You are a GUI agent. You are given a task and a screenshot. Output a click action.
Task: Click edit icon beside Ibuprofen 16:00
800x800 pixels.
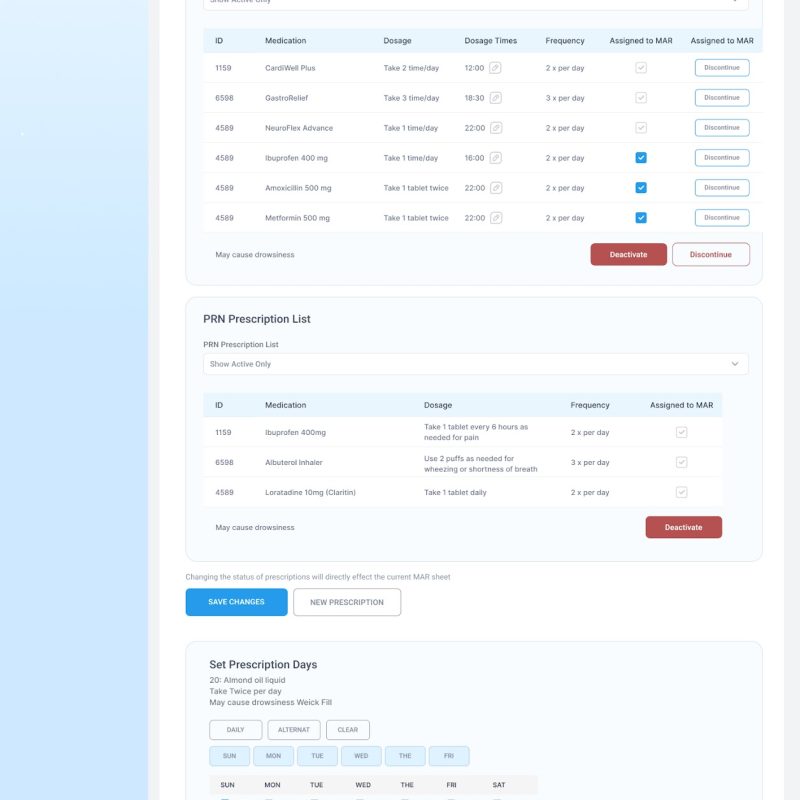(496, 158)
